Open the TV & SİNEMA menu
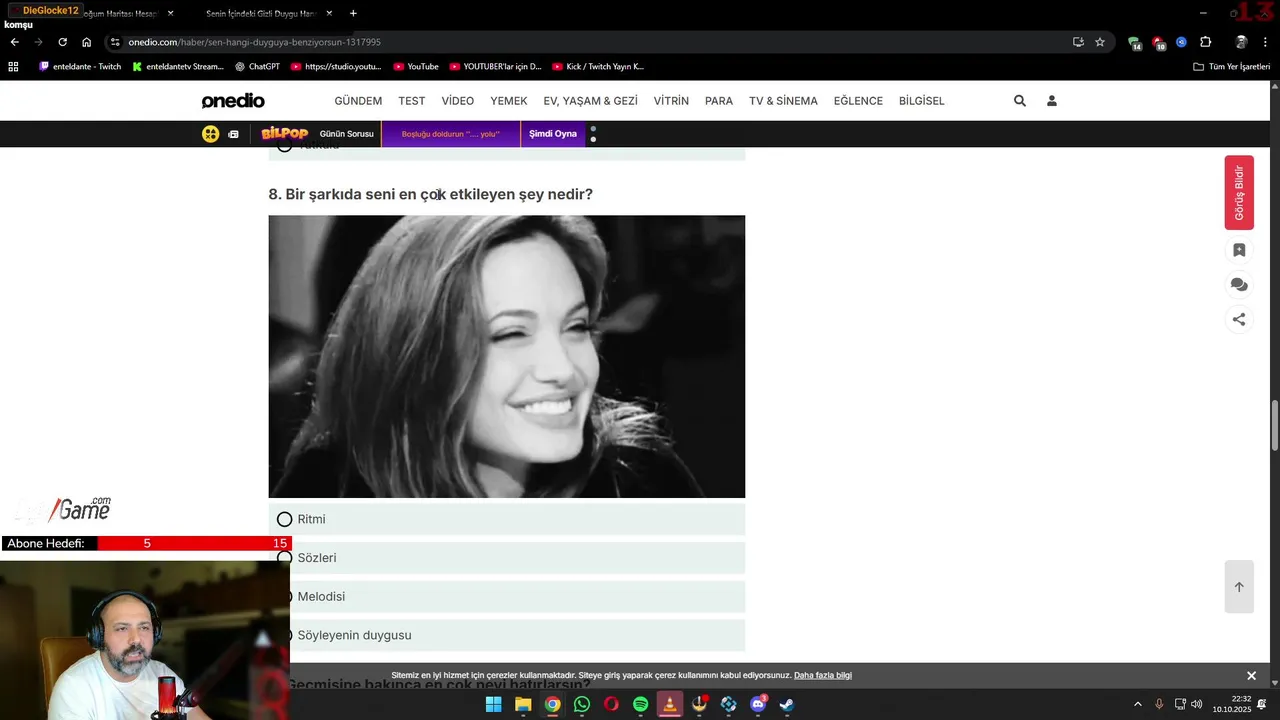Image resolution: width=1280 pixels, height=720 pixels. click(x=783, y=101)
